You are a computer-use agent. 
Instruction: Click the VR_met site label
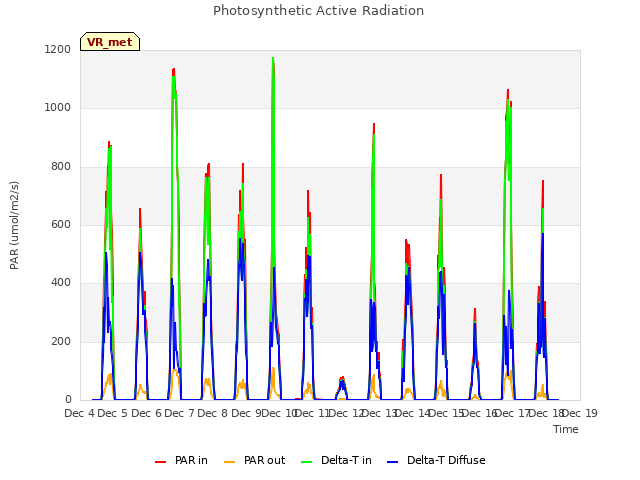click(110, 42)
